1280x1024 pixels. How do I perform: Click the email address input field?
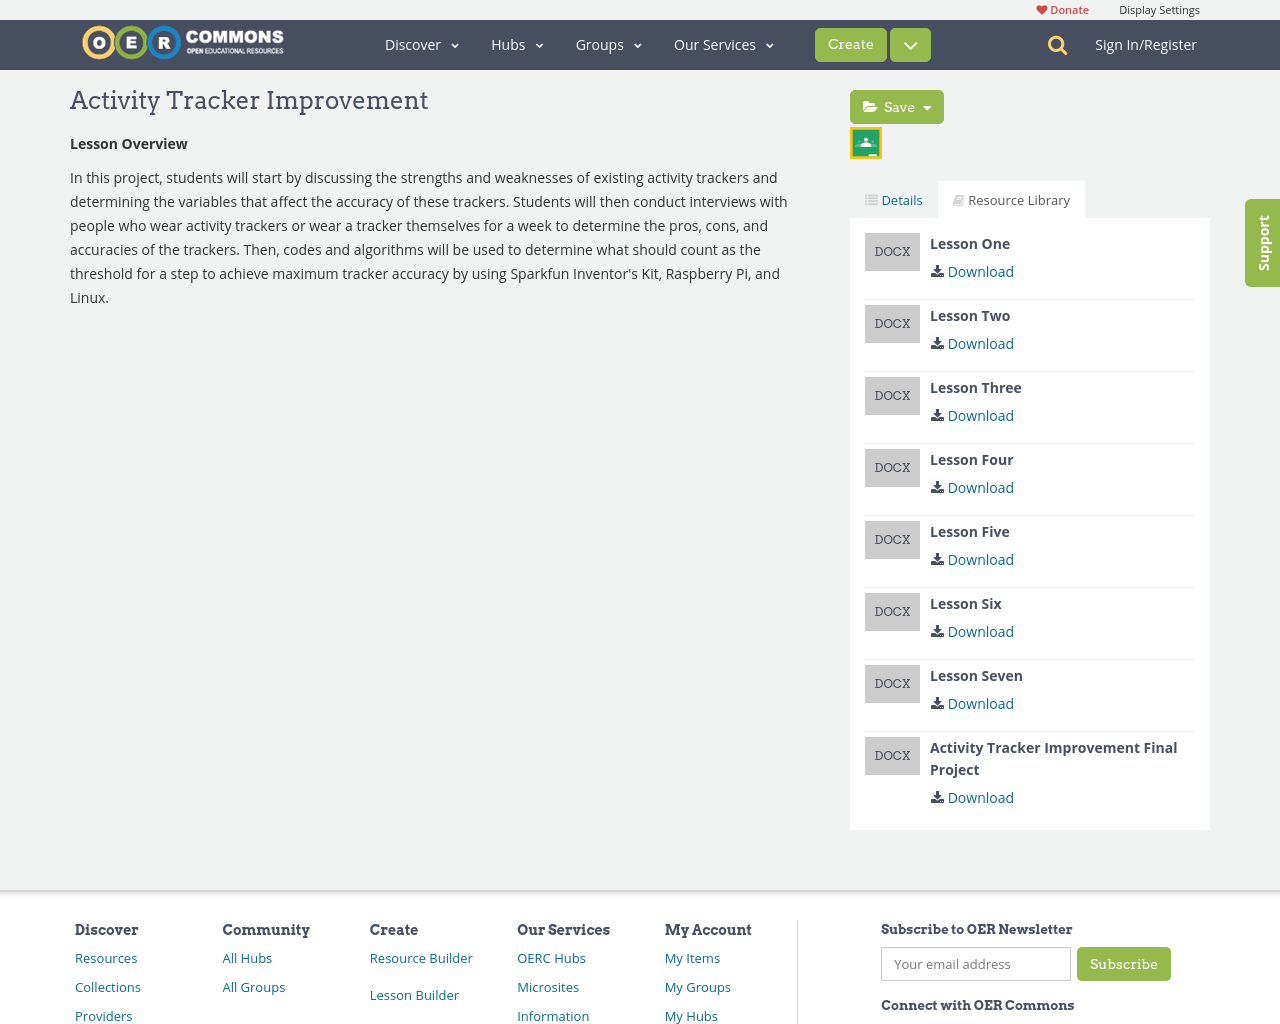[975, 964]
